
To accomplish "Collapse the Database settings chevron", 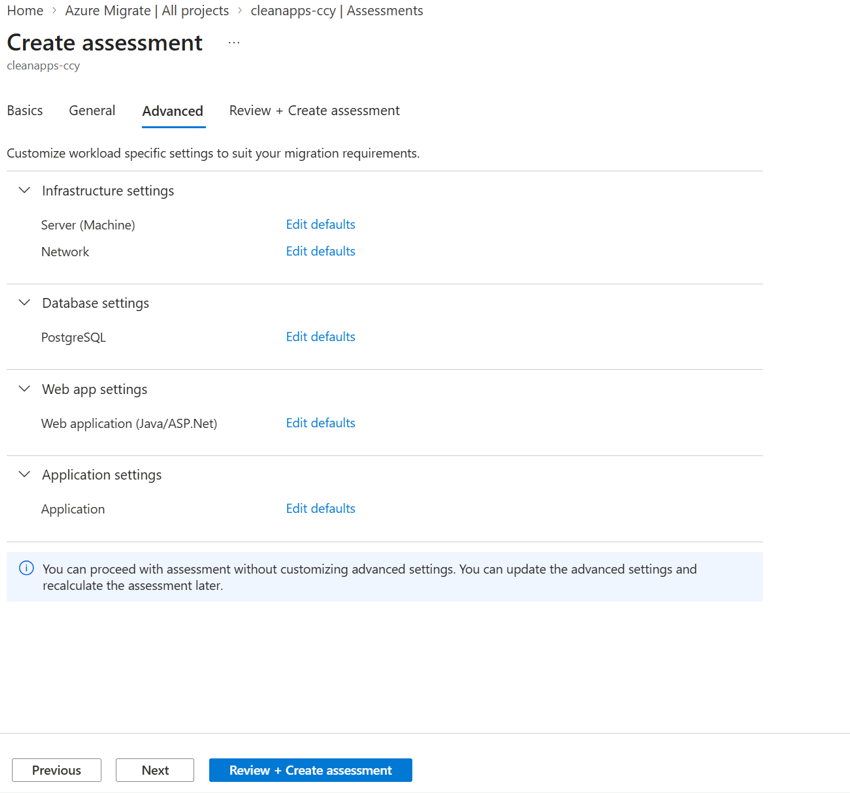I will click(24, 302).
